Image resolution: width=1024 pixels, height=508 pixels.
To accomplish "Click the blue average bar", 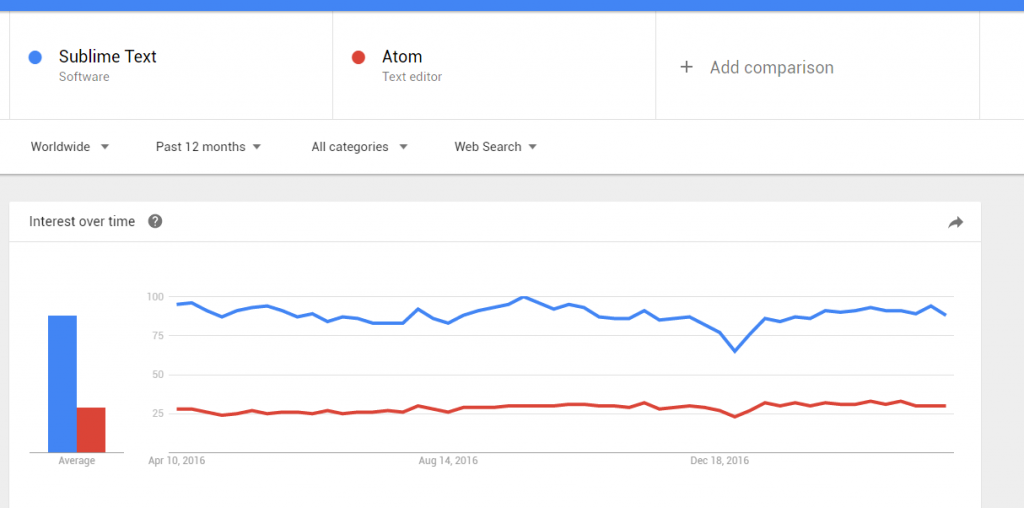I will tap(62, 384).
